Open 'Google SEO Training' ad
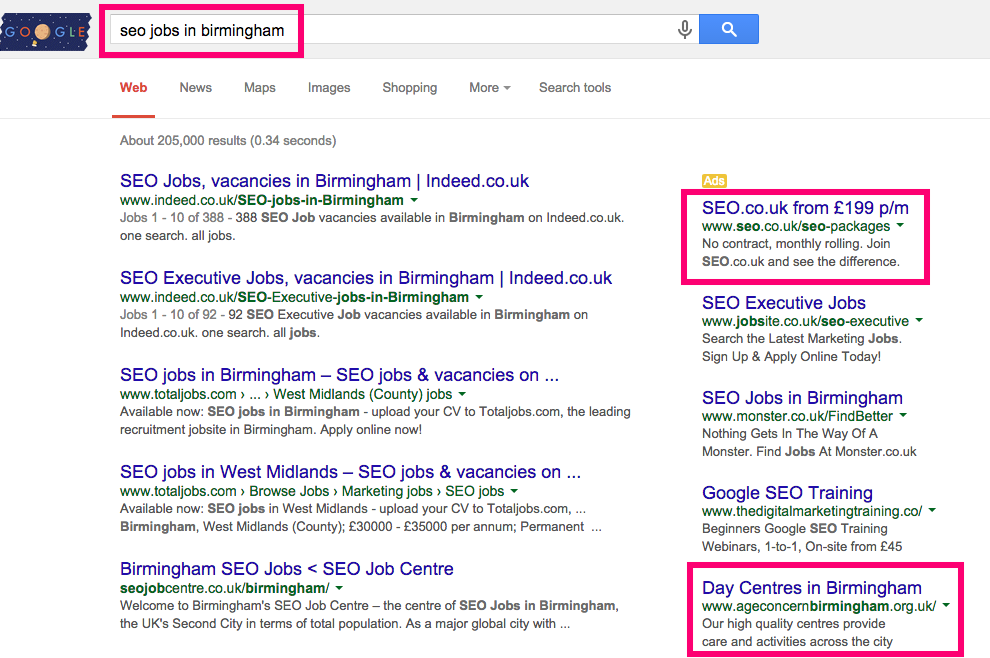The width and height of the screenshot is (990, 658). pos(787,493)
